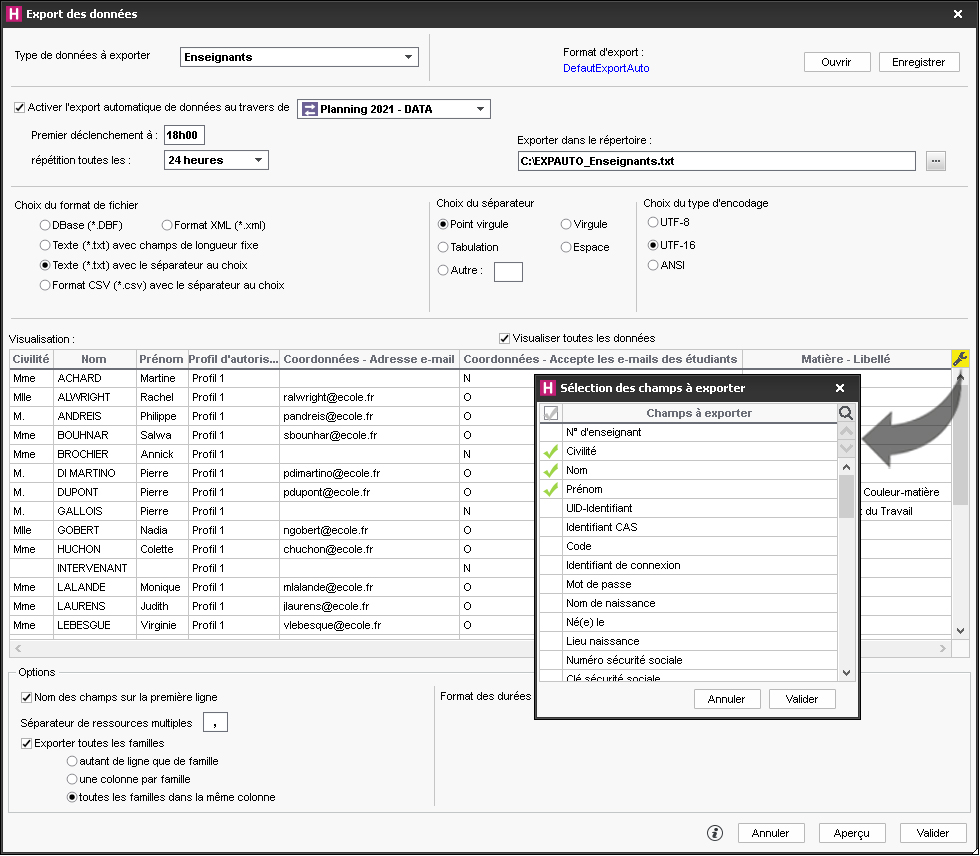
Task: Click Enregistrer button
Action: 919,62
